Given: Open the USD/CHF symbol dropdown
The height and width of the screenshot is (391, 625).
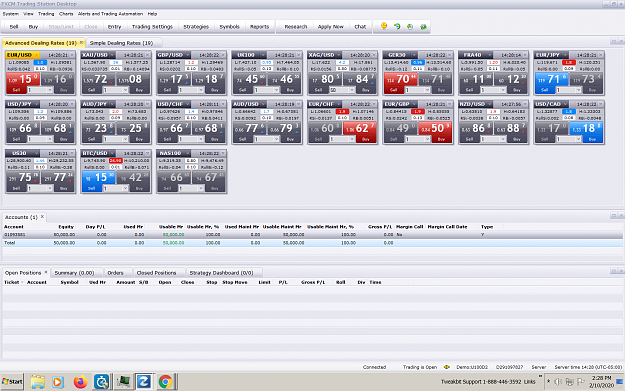Looking at the screenshot, I should coord(187,104).
